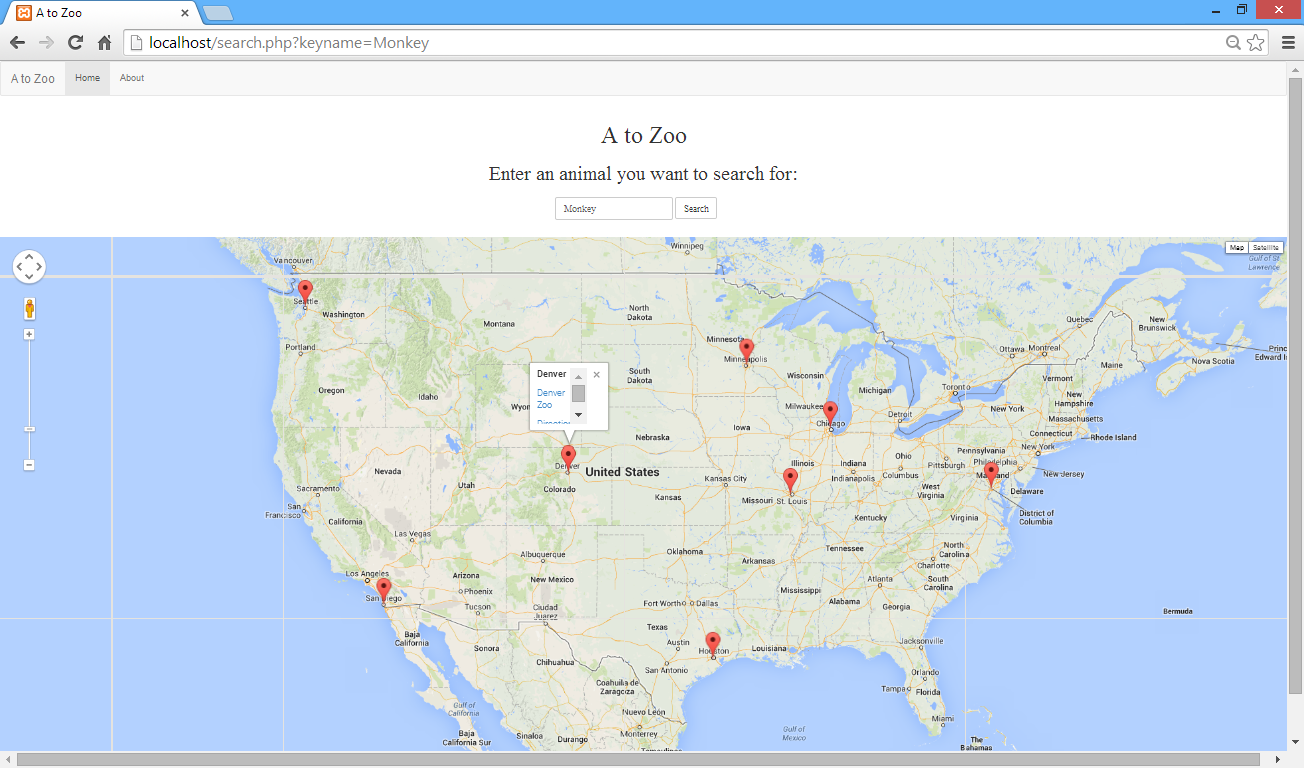Click the St. Louis map marker pin
Image resolution: width=1304 pixels, height=768 pixels.
click(790, 479)
